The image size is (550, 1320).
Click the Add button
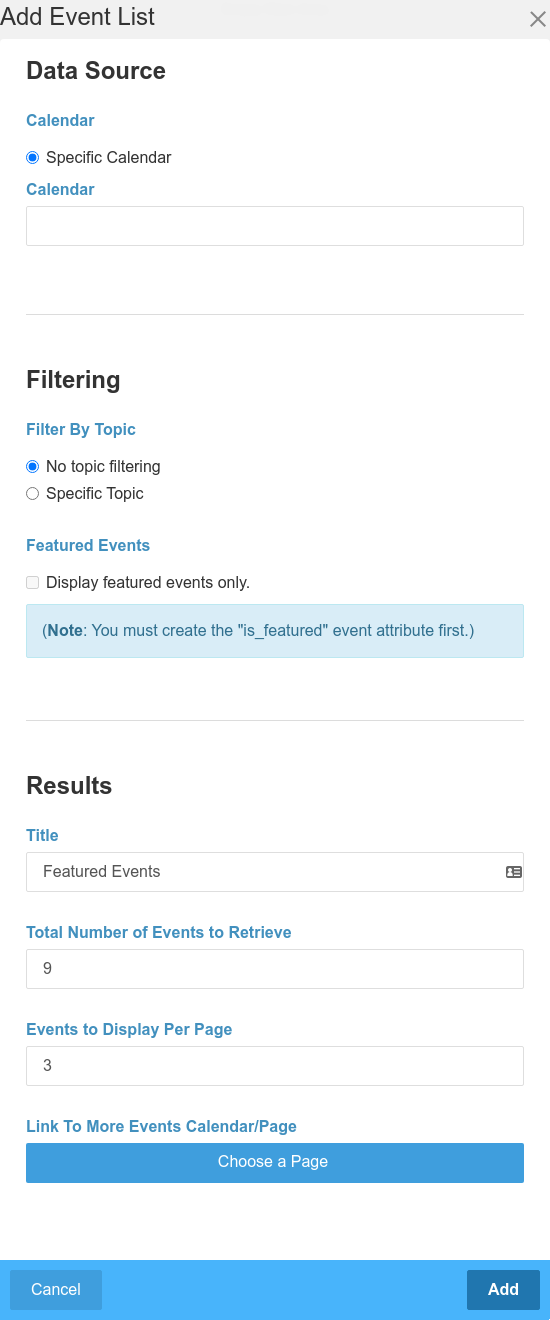click(503, 1290)
